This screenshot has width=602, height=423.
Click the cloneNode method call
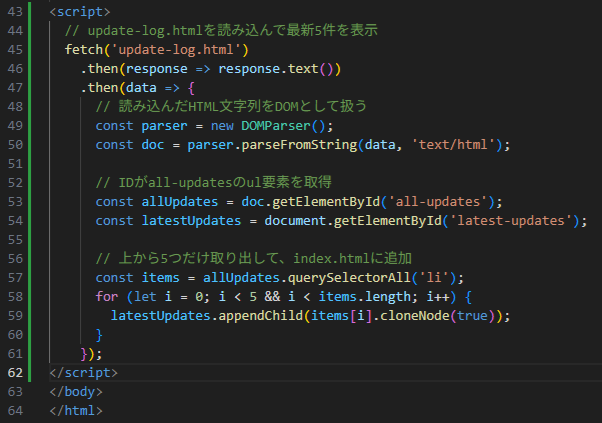[414, 316]
